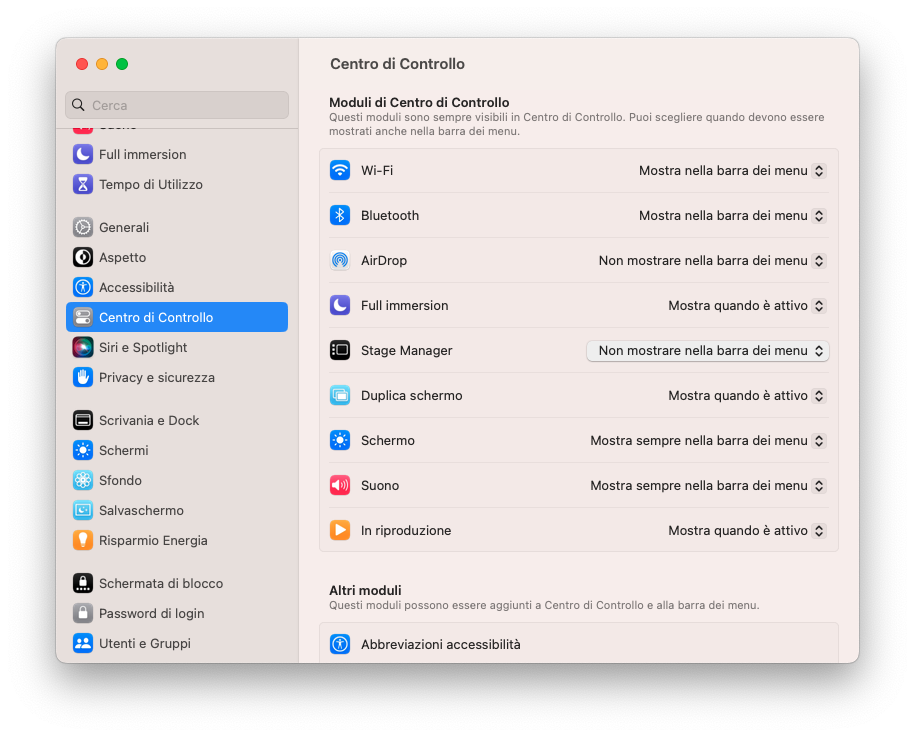Click the Stage Manager label text

click(x=407, y=350)
